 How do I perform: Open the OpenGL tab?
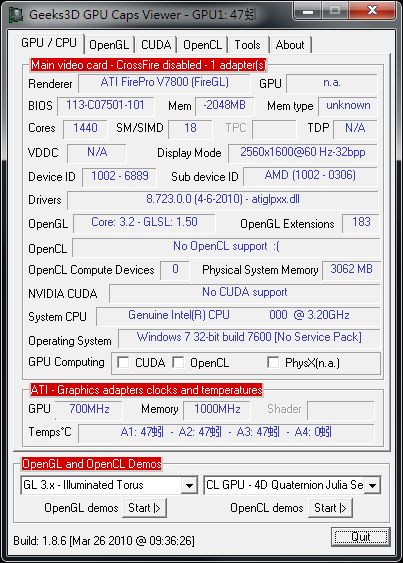click(x=109, y=45)
